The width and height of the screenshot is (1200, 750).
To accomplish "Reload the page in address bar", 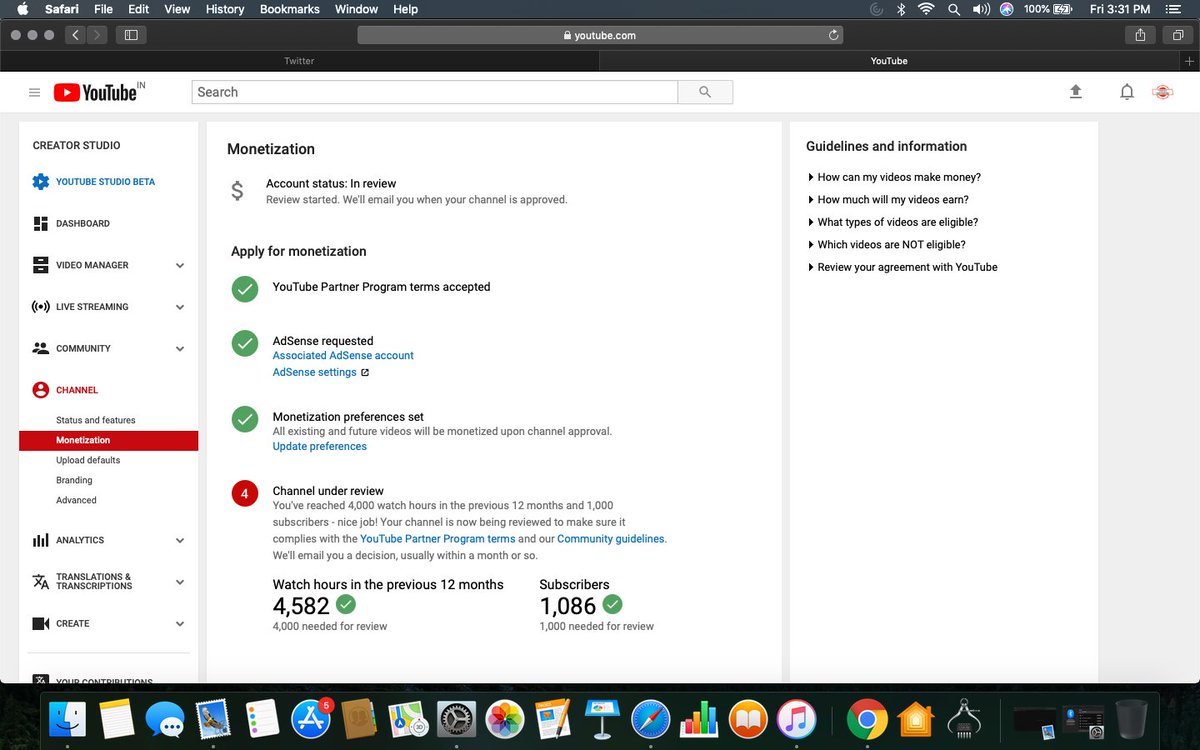I will tap(833, 35).
